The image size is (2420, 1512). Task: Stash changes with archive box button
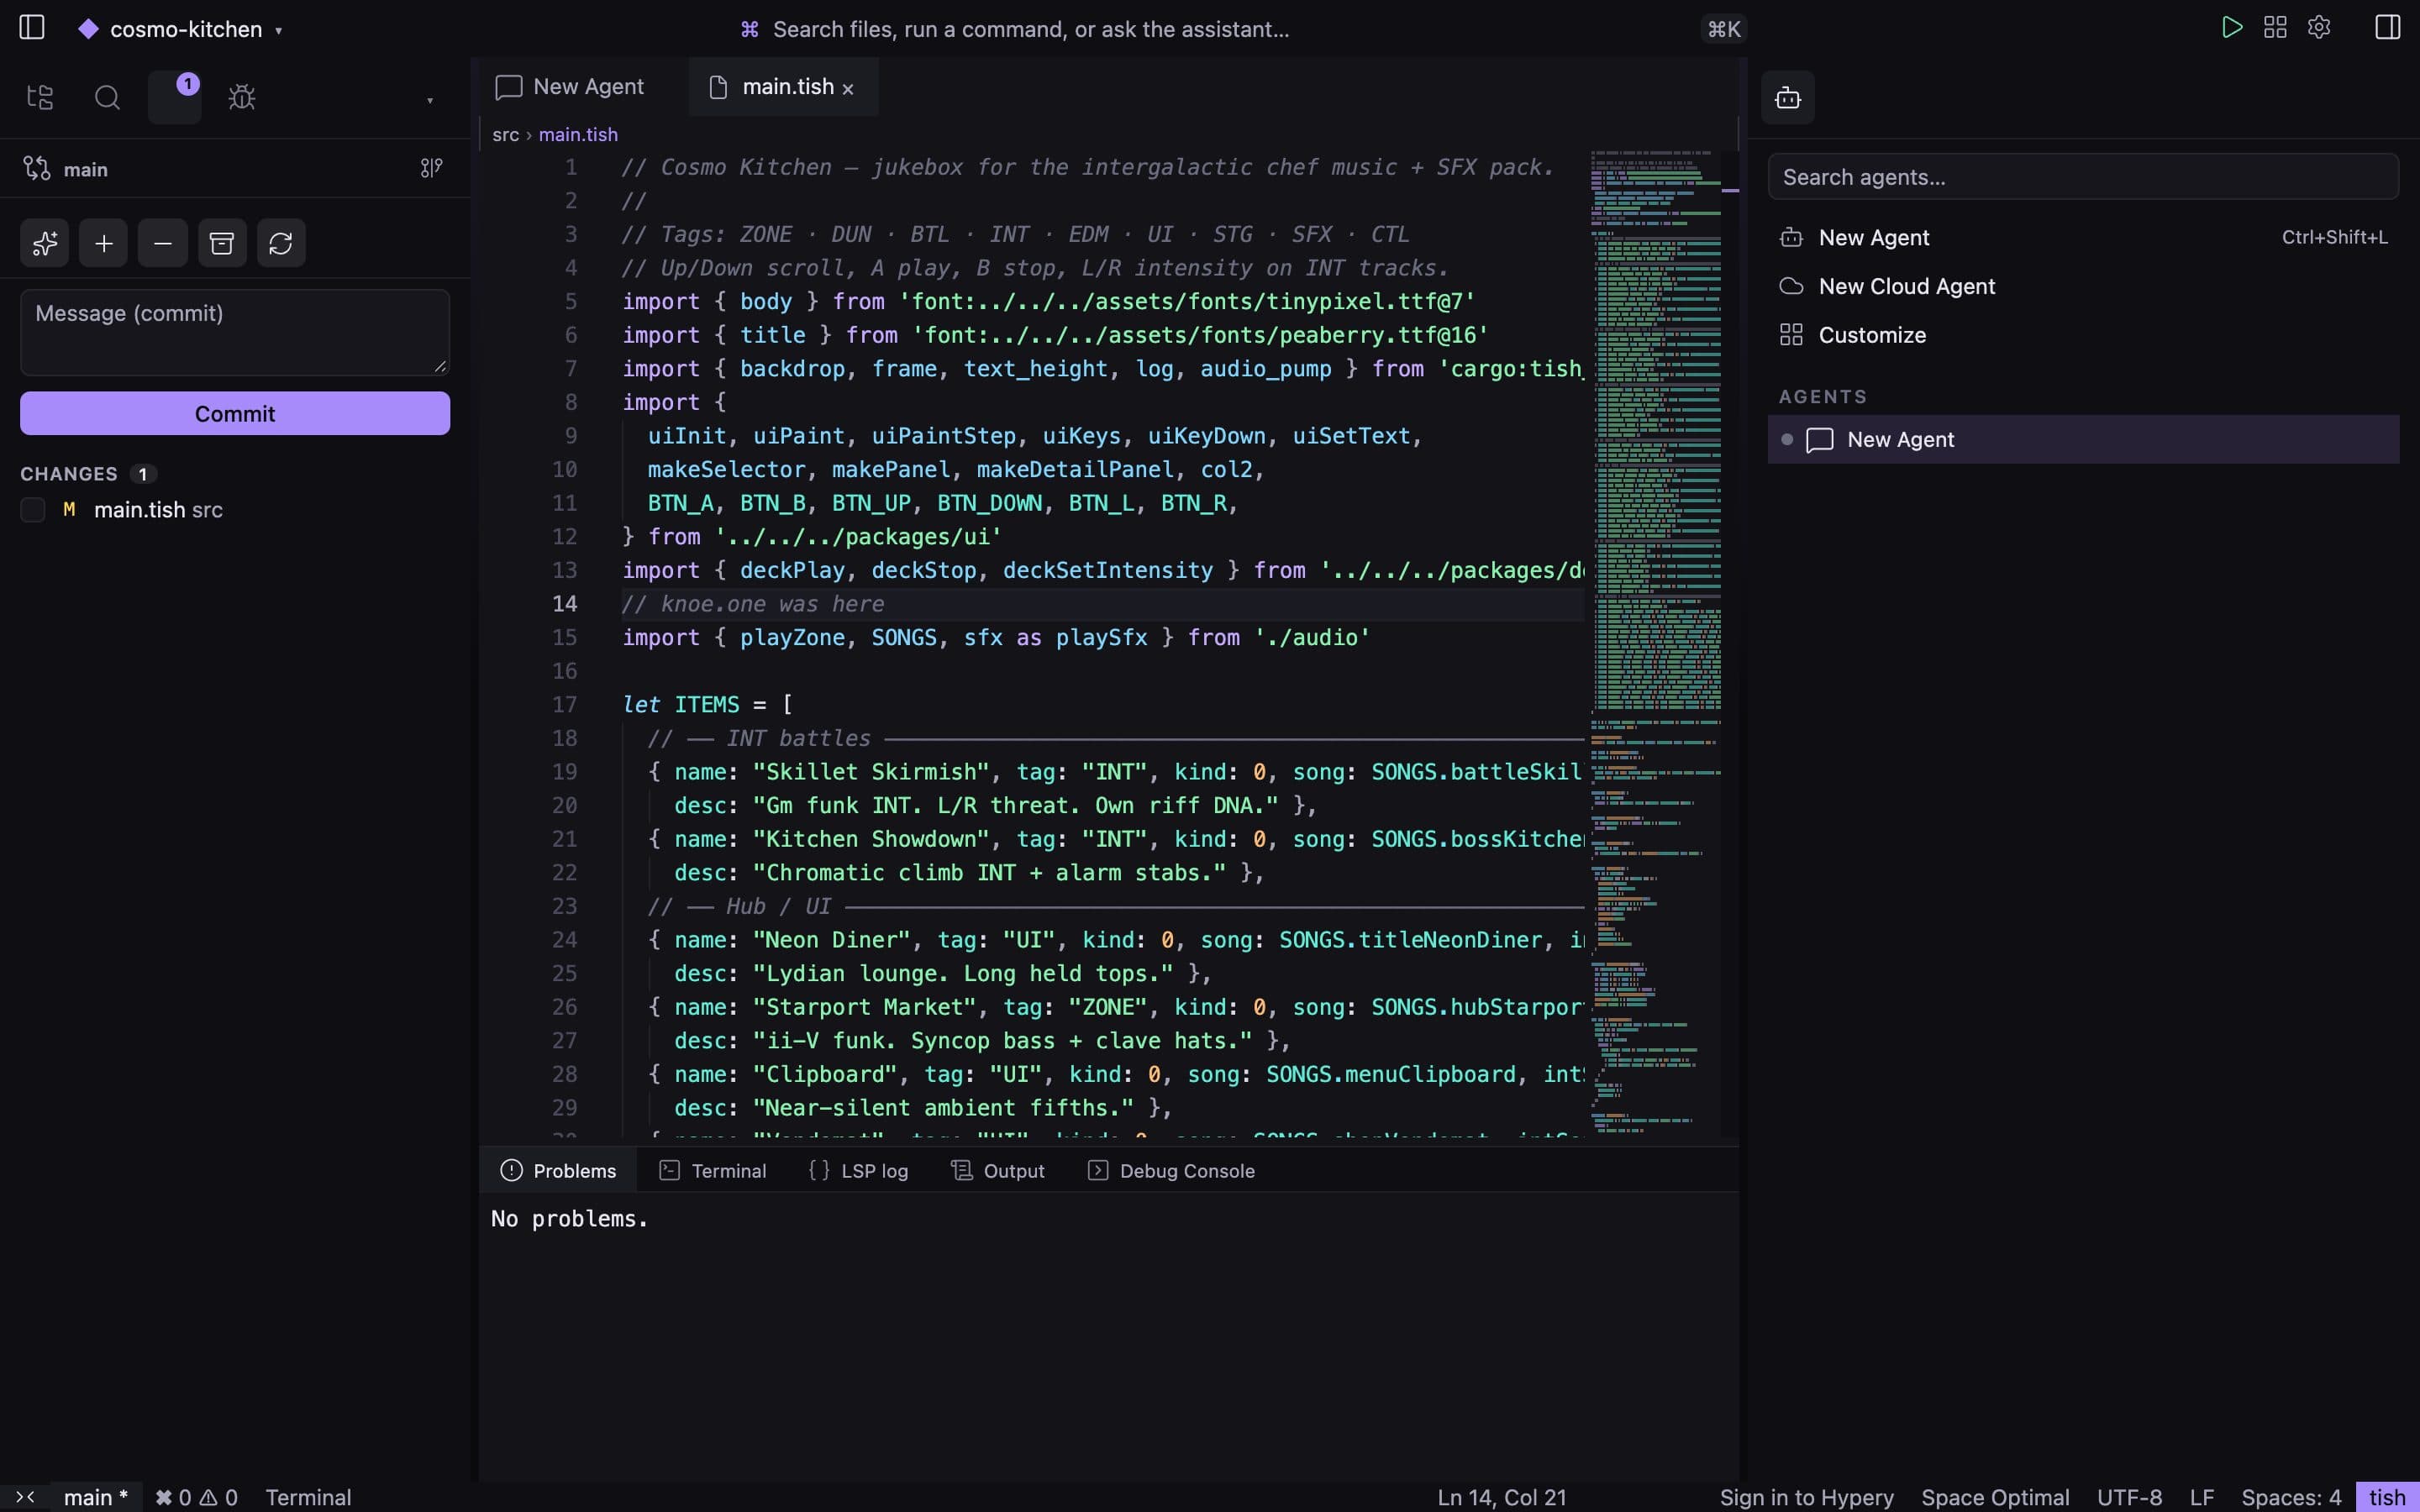(222, 243)
